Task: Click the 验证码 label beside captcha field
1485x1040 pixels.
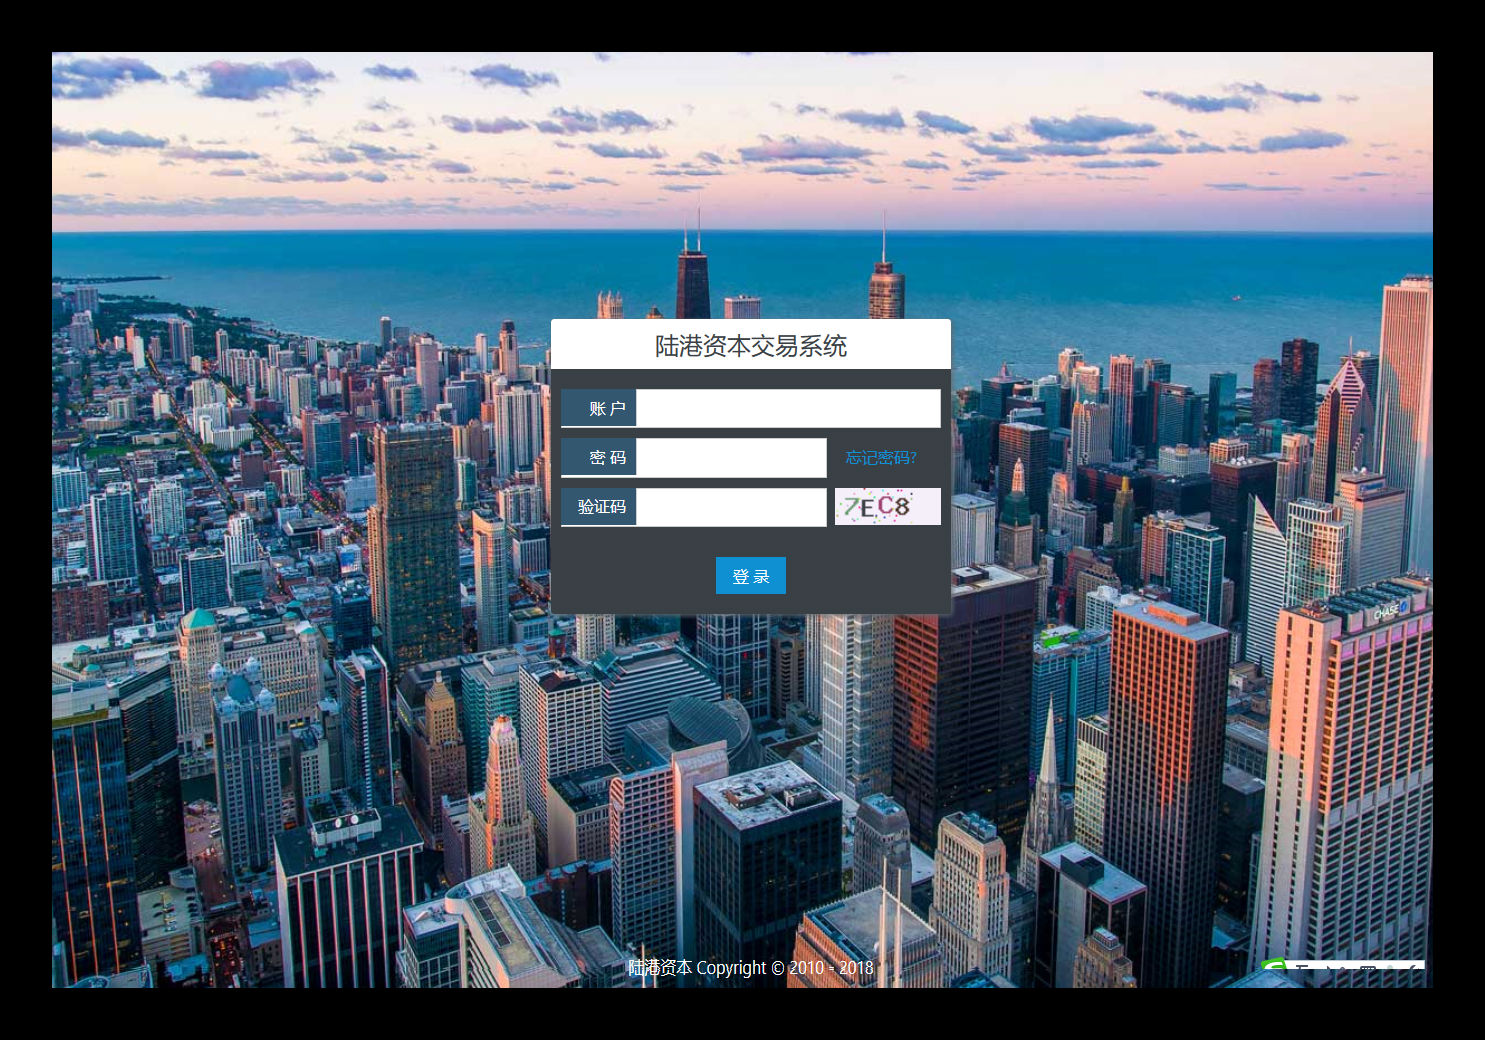Action: 600,507
